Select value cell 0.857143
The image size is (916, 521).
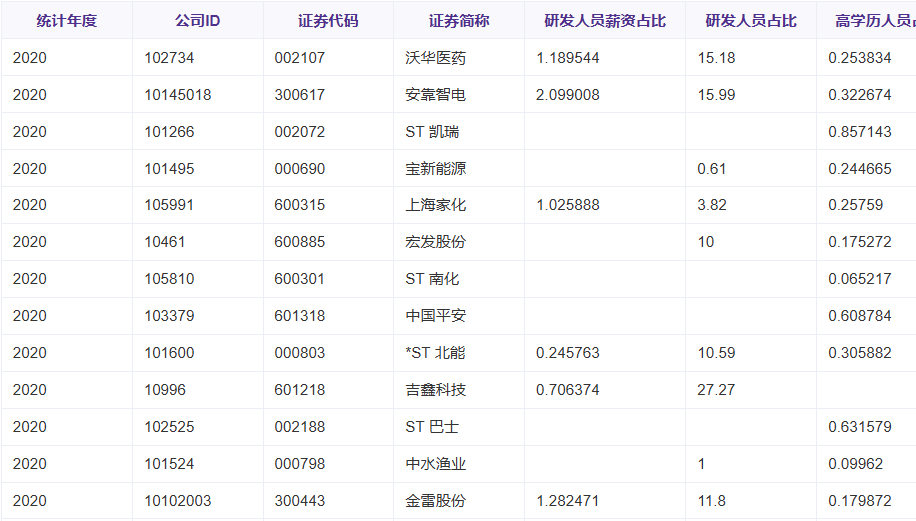tap(866, 131)
